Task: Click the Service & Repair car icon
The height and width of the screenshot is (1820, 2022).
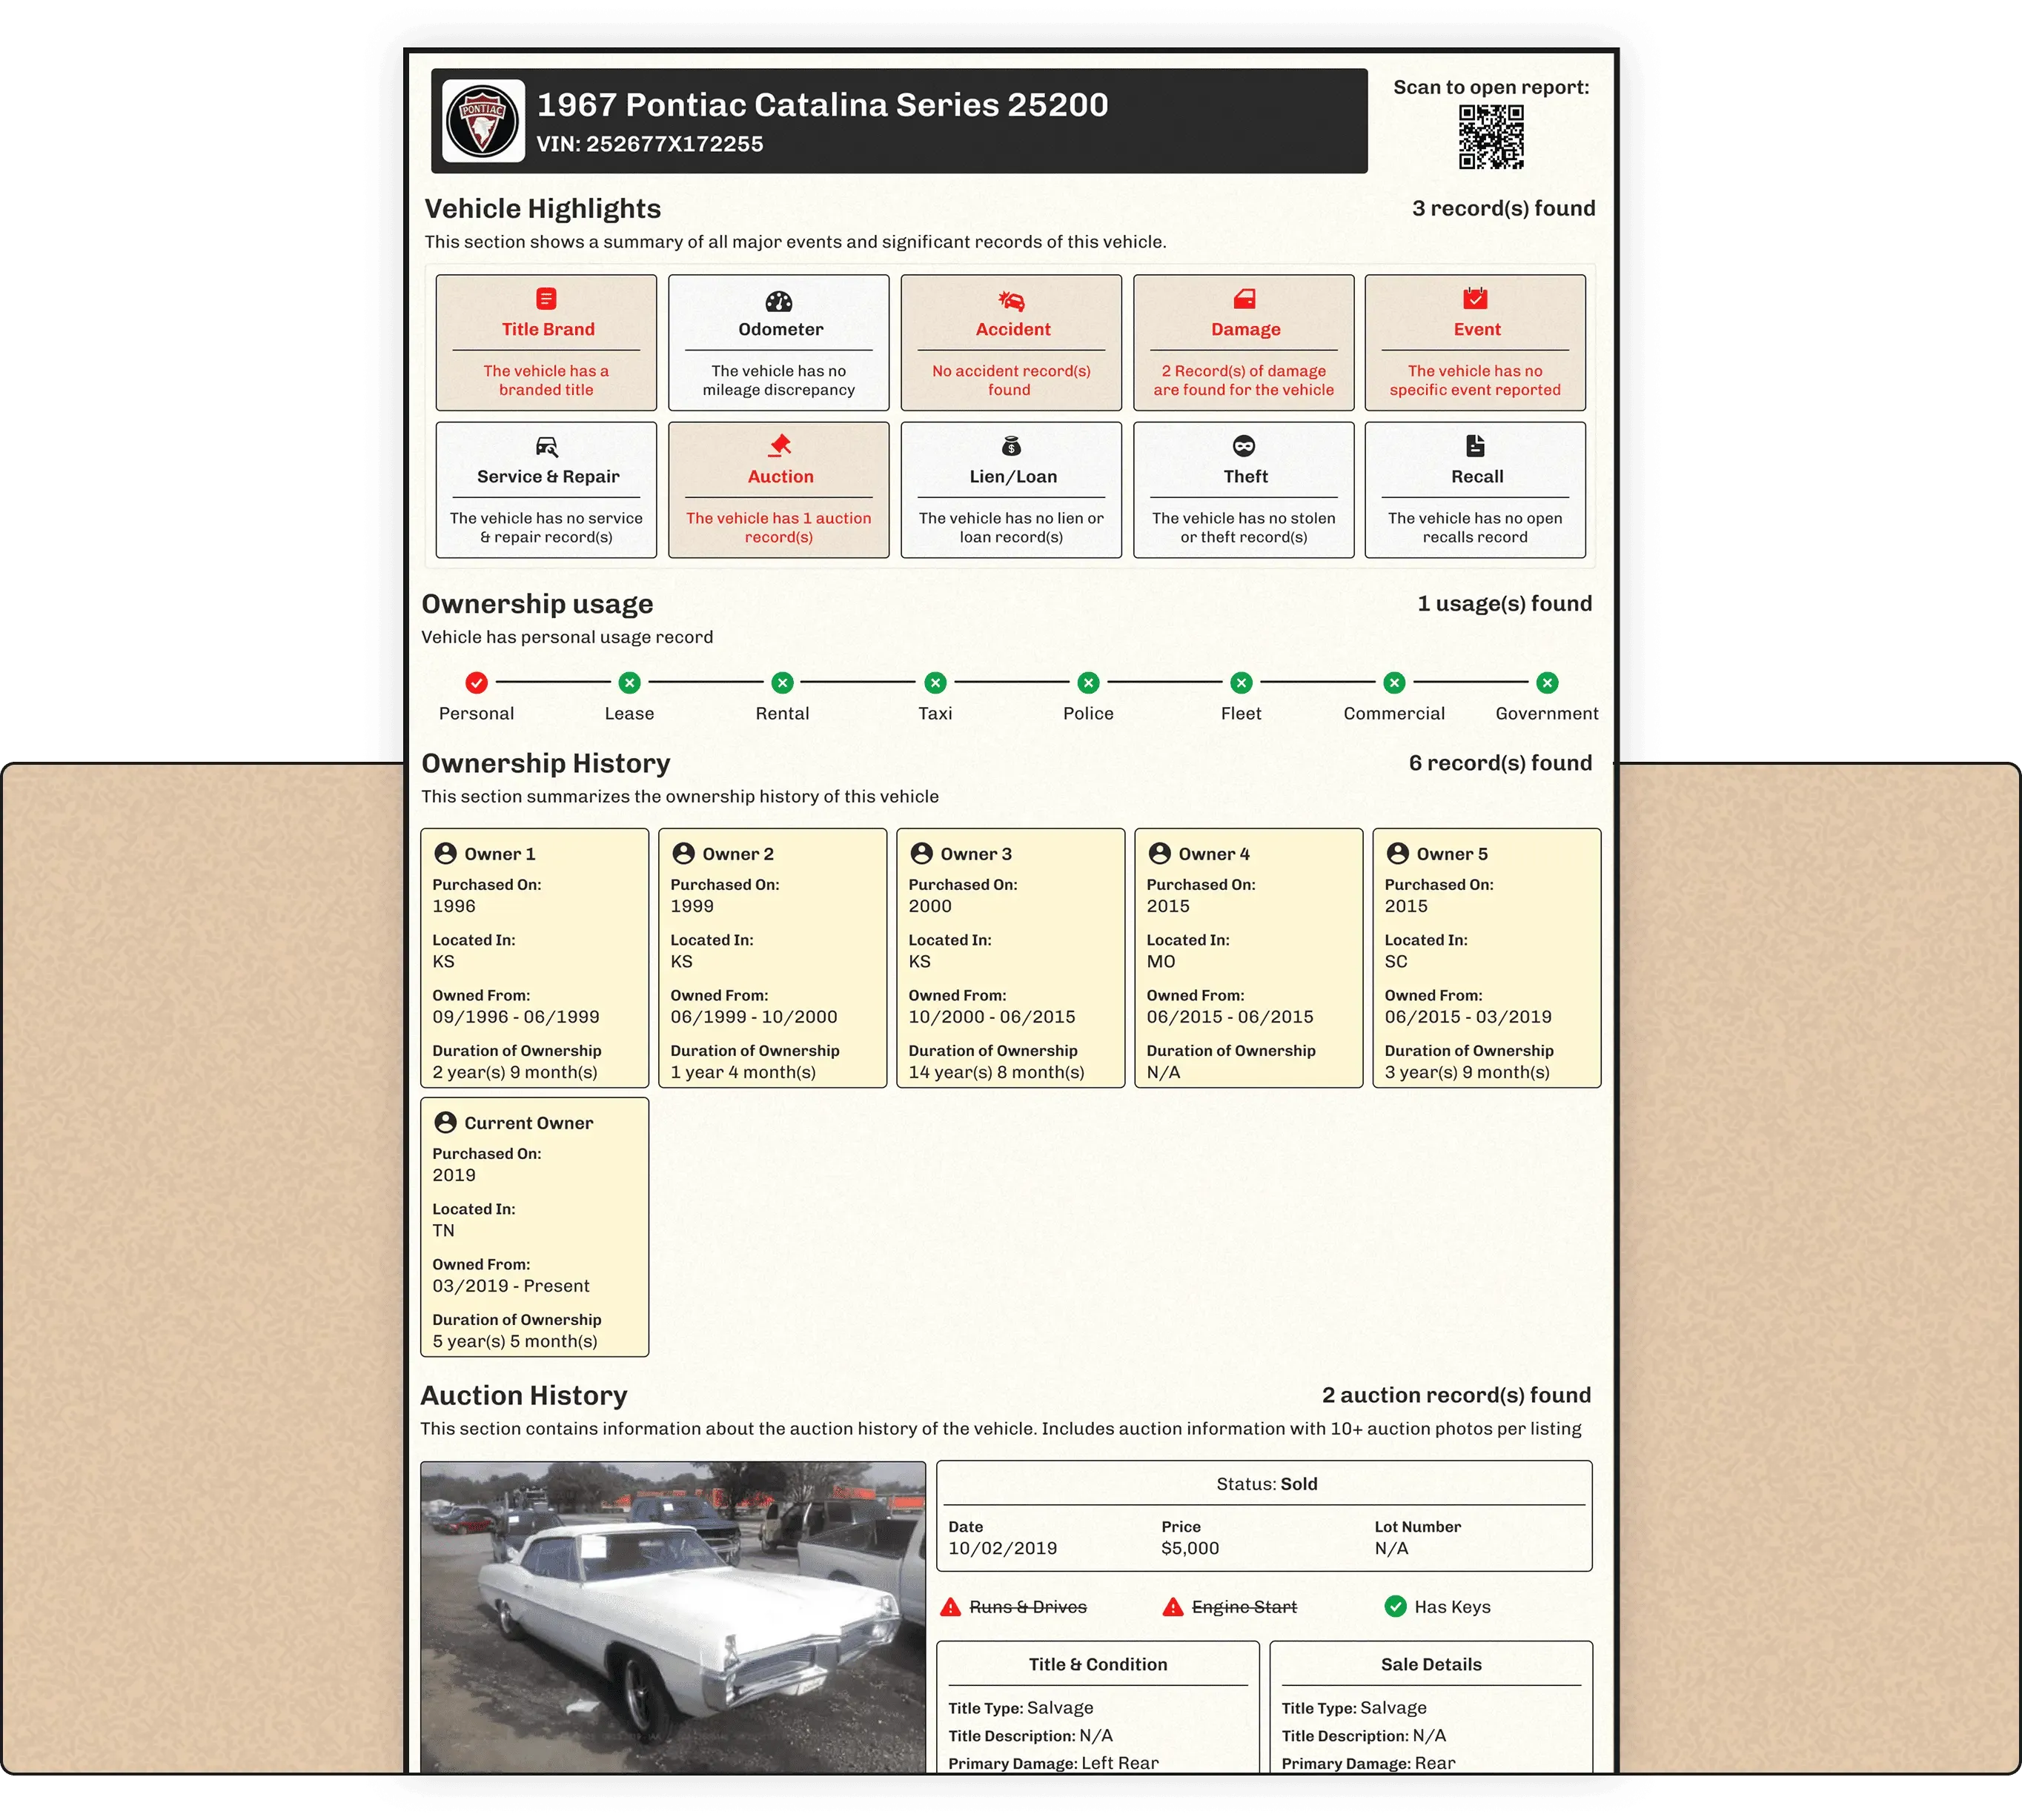Action: 546,447
